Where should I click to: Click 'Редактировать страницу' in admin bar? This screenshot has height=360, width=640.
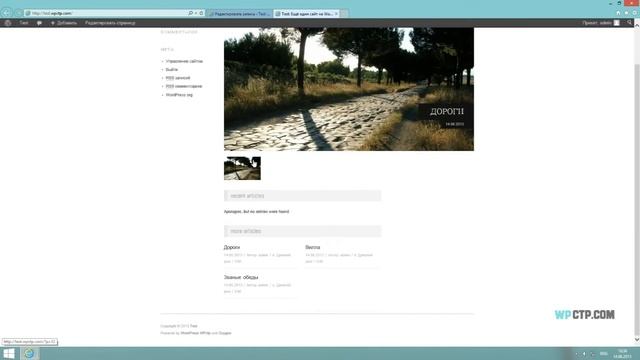point(110,23)
